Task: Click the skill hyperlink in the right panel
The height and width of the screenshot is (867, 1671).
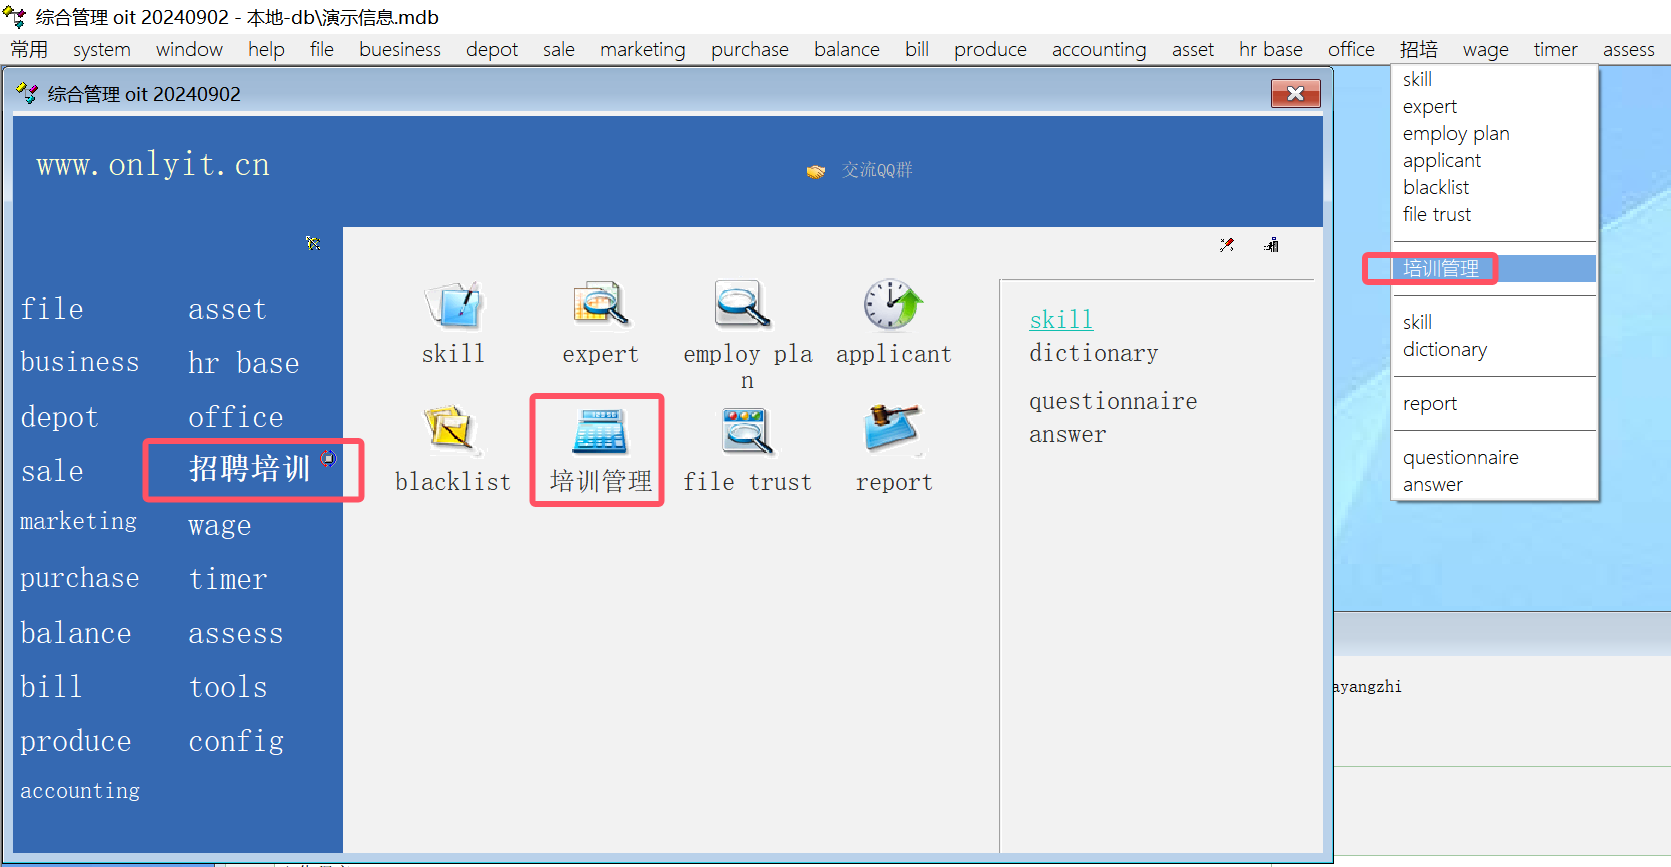Action: coord(1061,320)
